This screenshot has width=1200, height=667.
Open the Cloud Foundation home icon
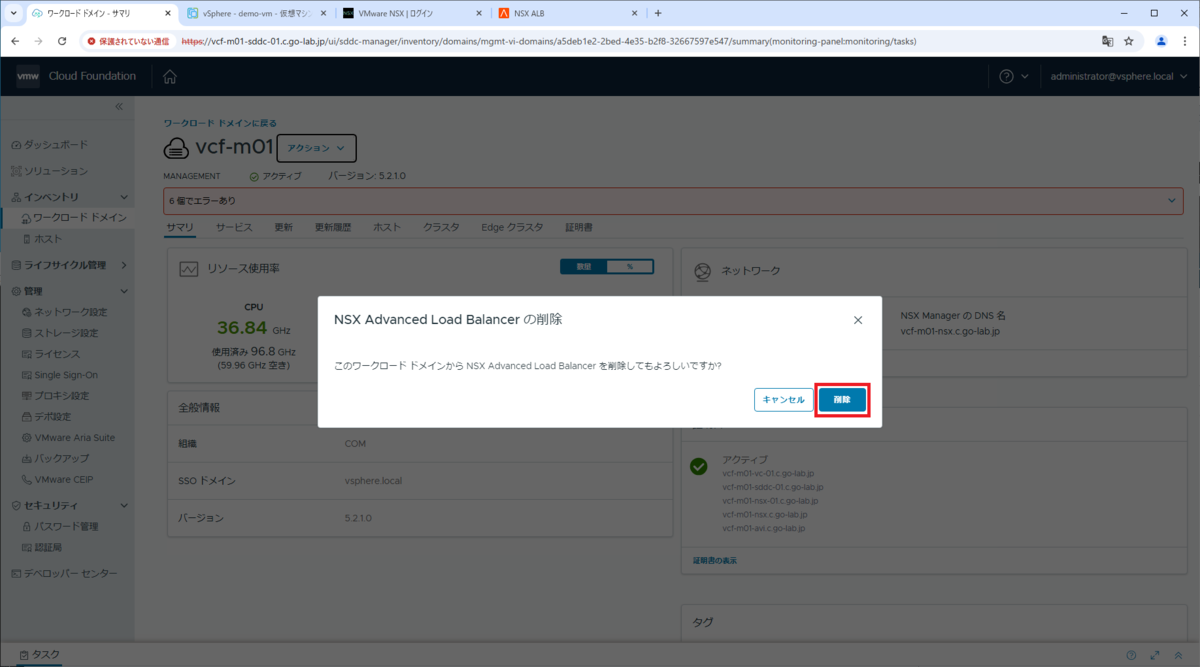(170, 77)
